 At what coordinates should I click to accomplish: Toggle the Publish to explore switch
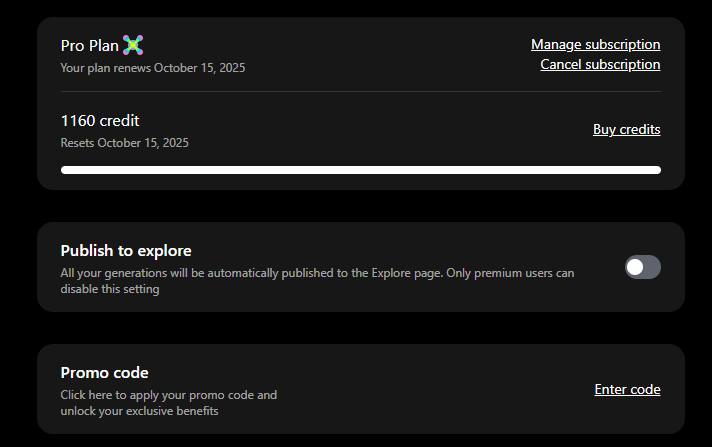[x=643, y=267]
